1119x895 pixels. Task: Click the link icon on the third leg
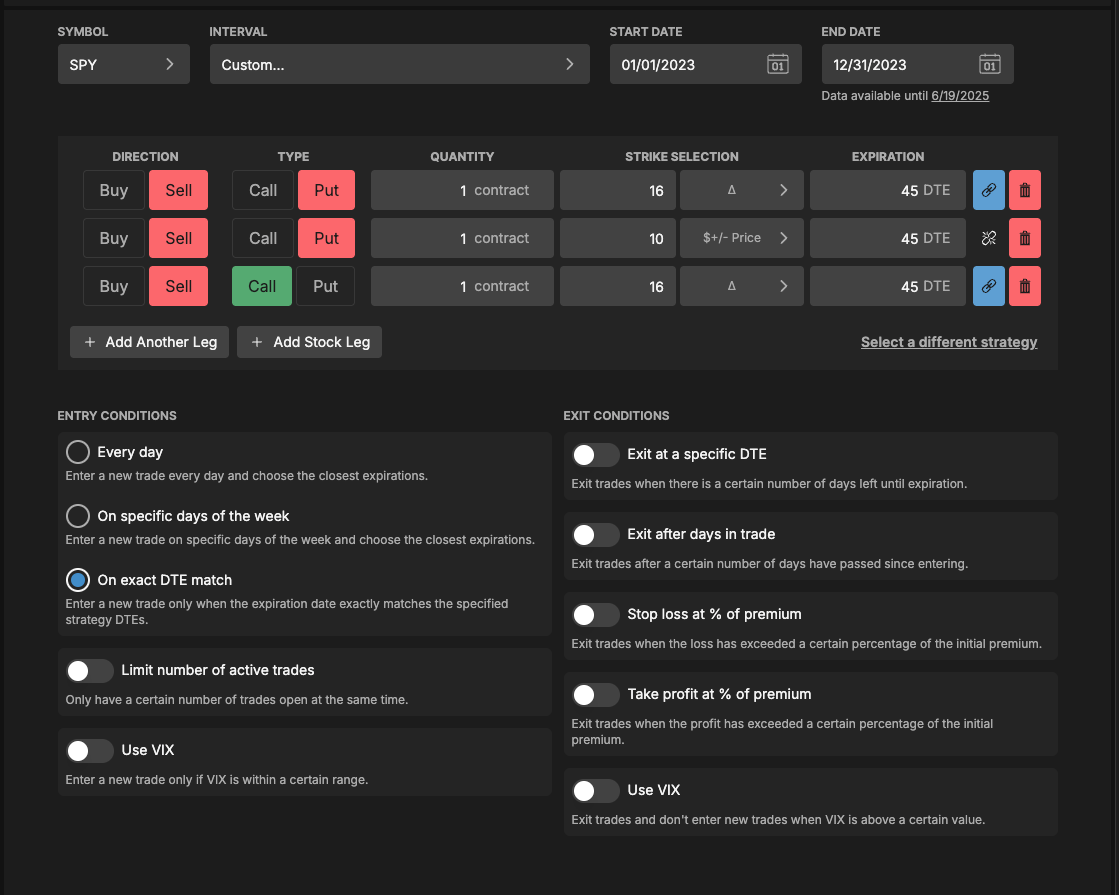coord(988,286)
